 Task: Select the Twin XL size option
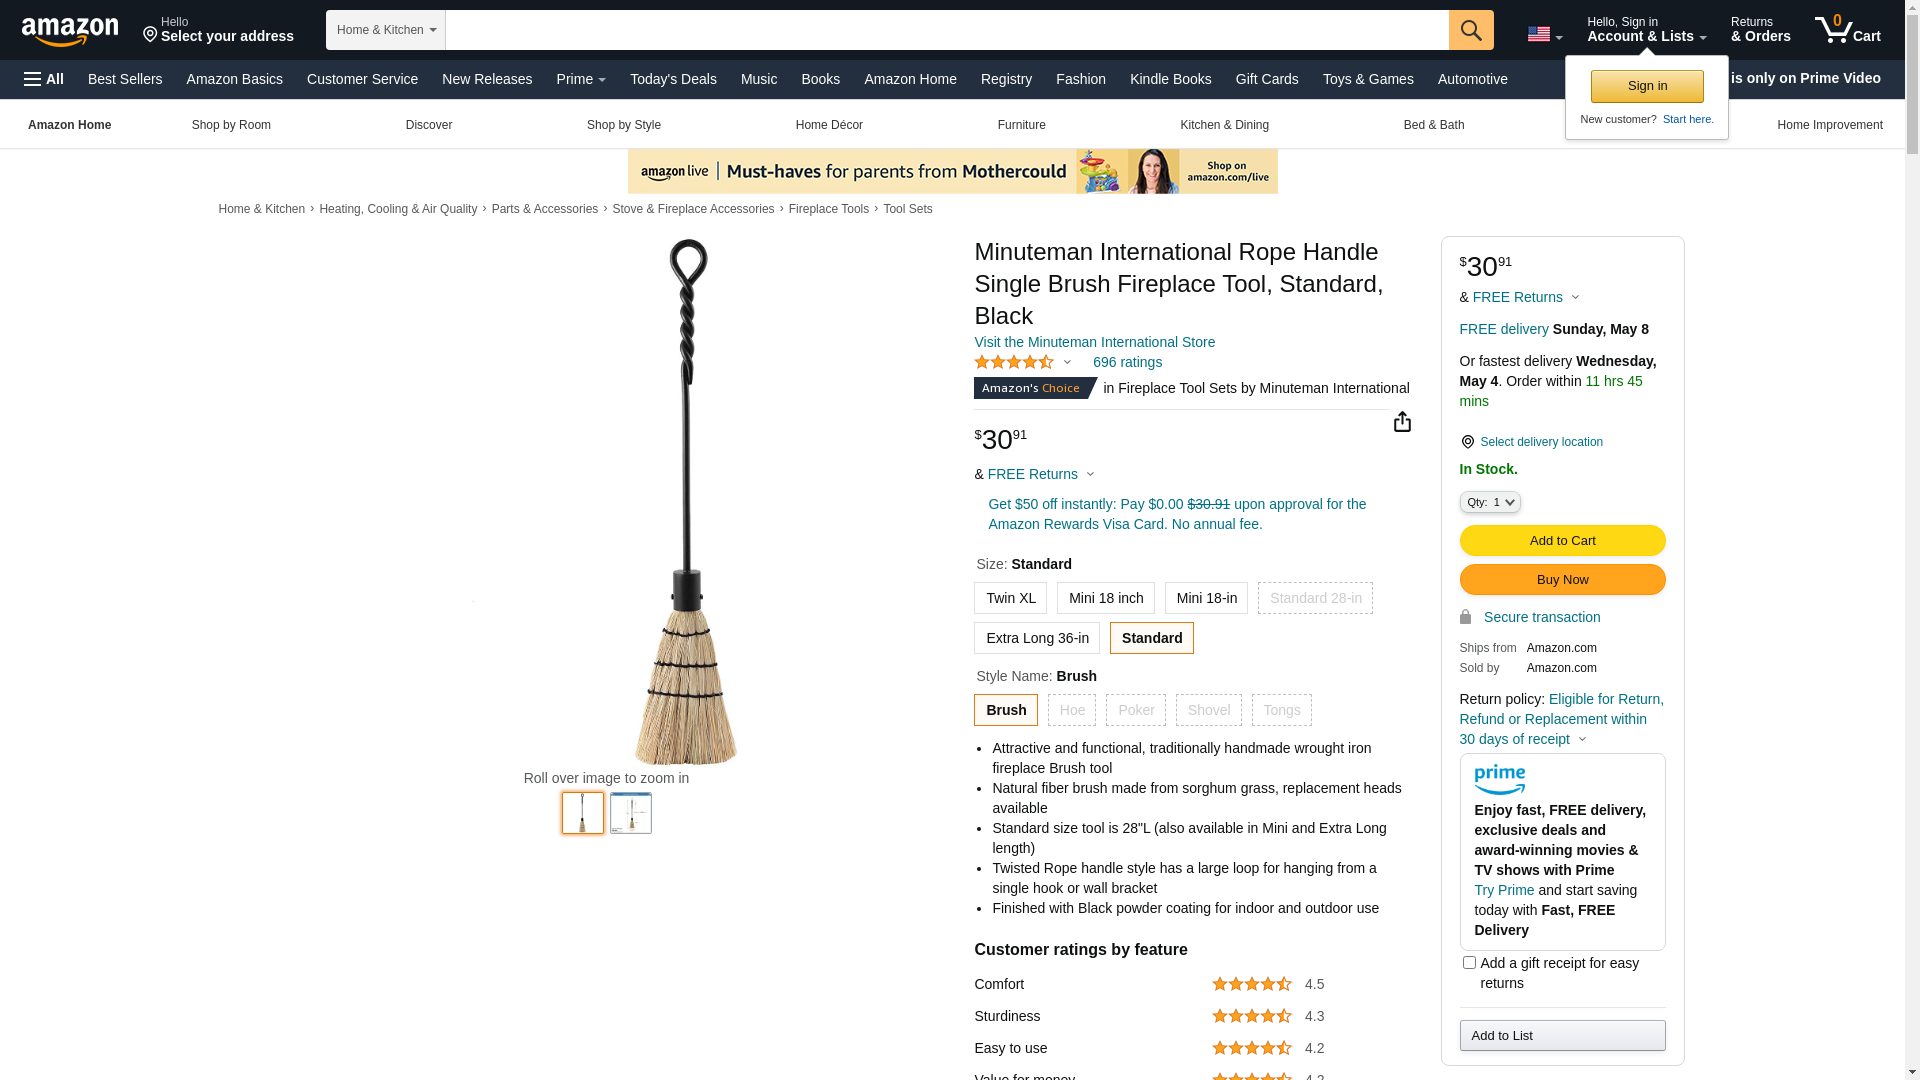pos(1010,598)
